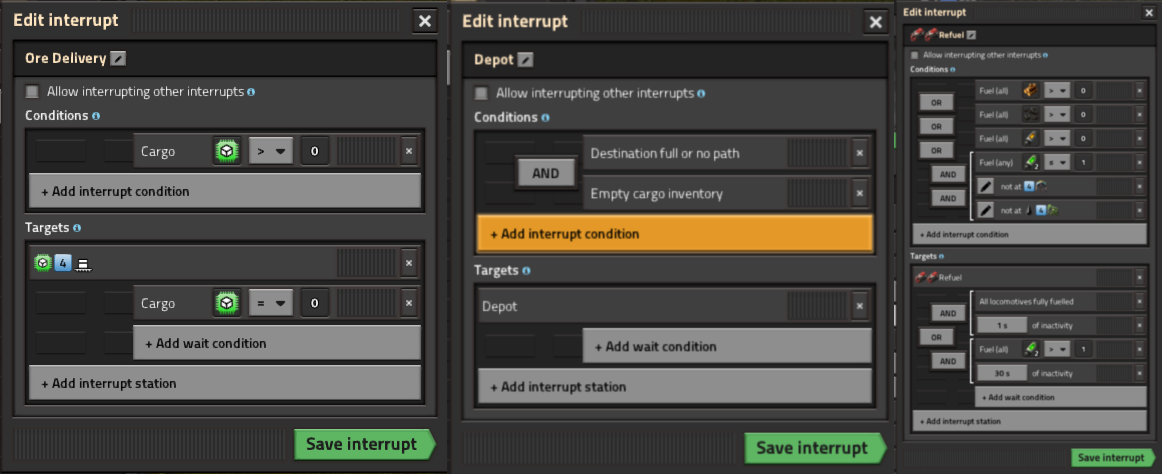
Task: Click the item signal icon in the Ore Delivery Cargo condition
Action: (x=228, y=151)
